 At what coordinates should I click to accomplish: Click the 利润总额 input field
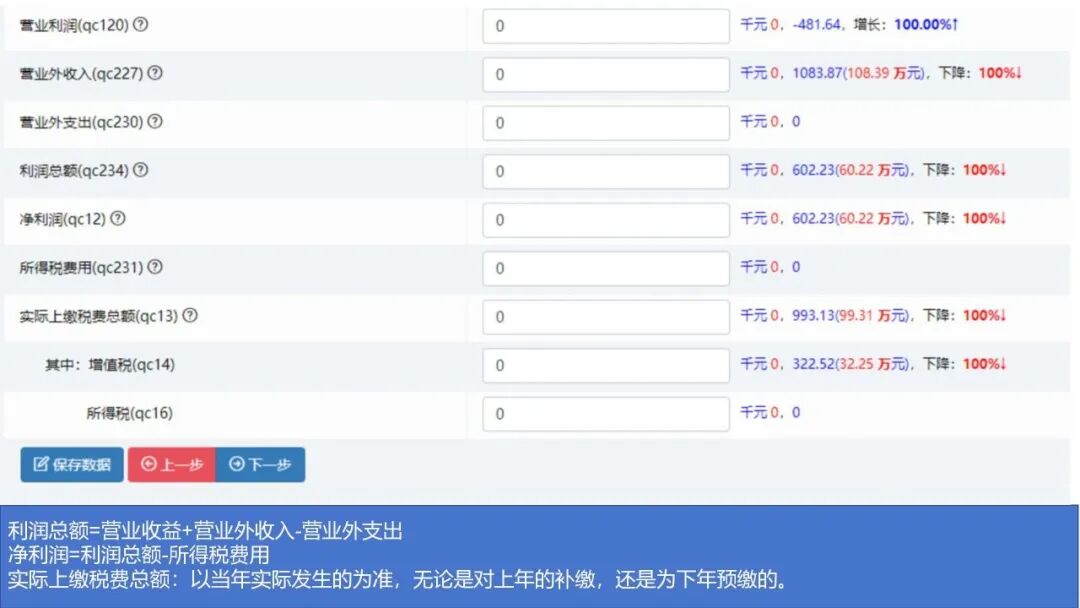click(x=604, y=170)
